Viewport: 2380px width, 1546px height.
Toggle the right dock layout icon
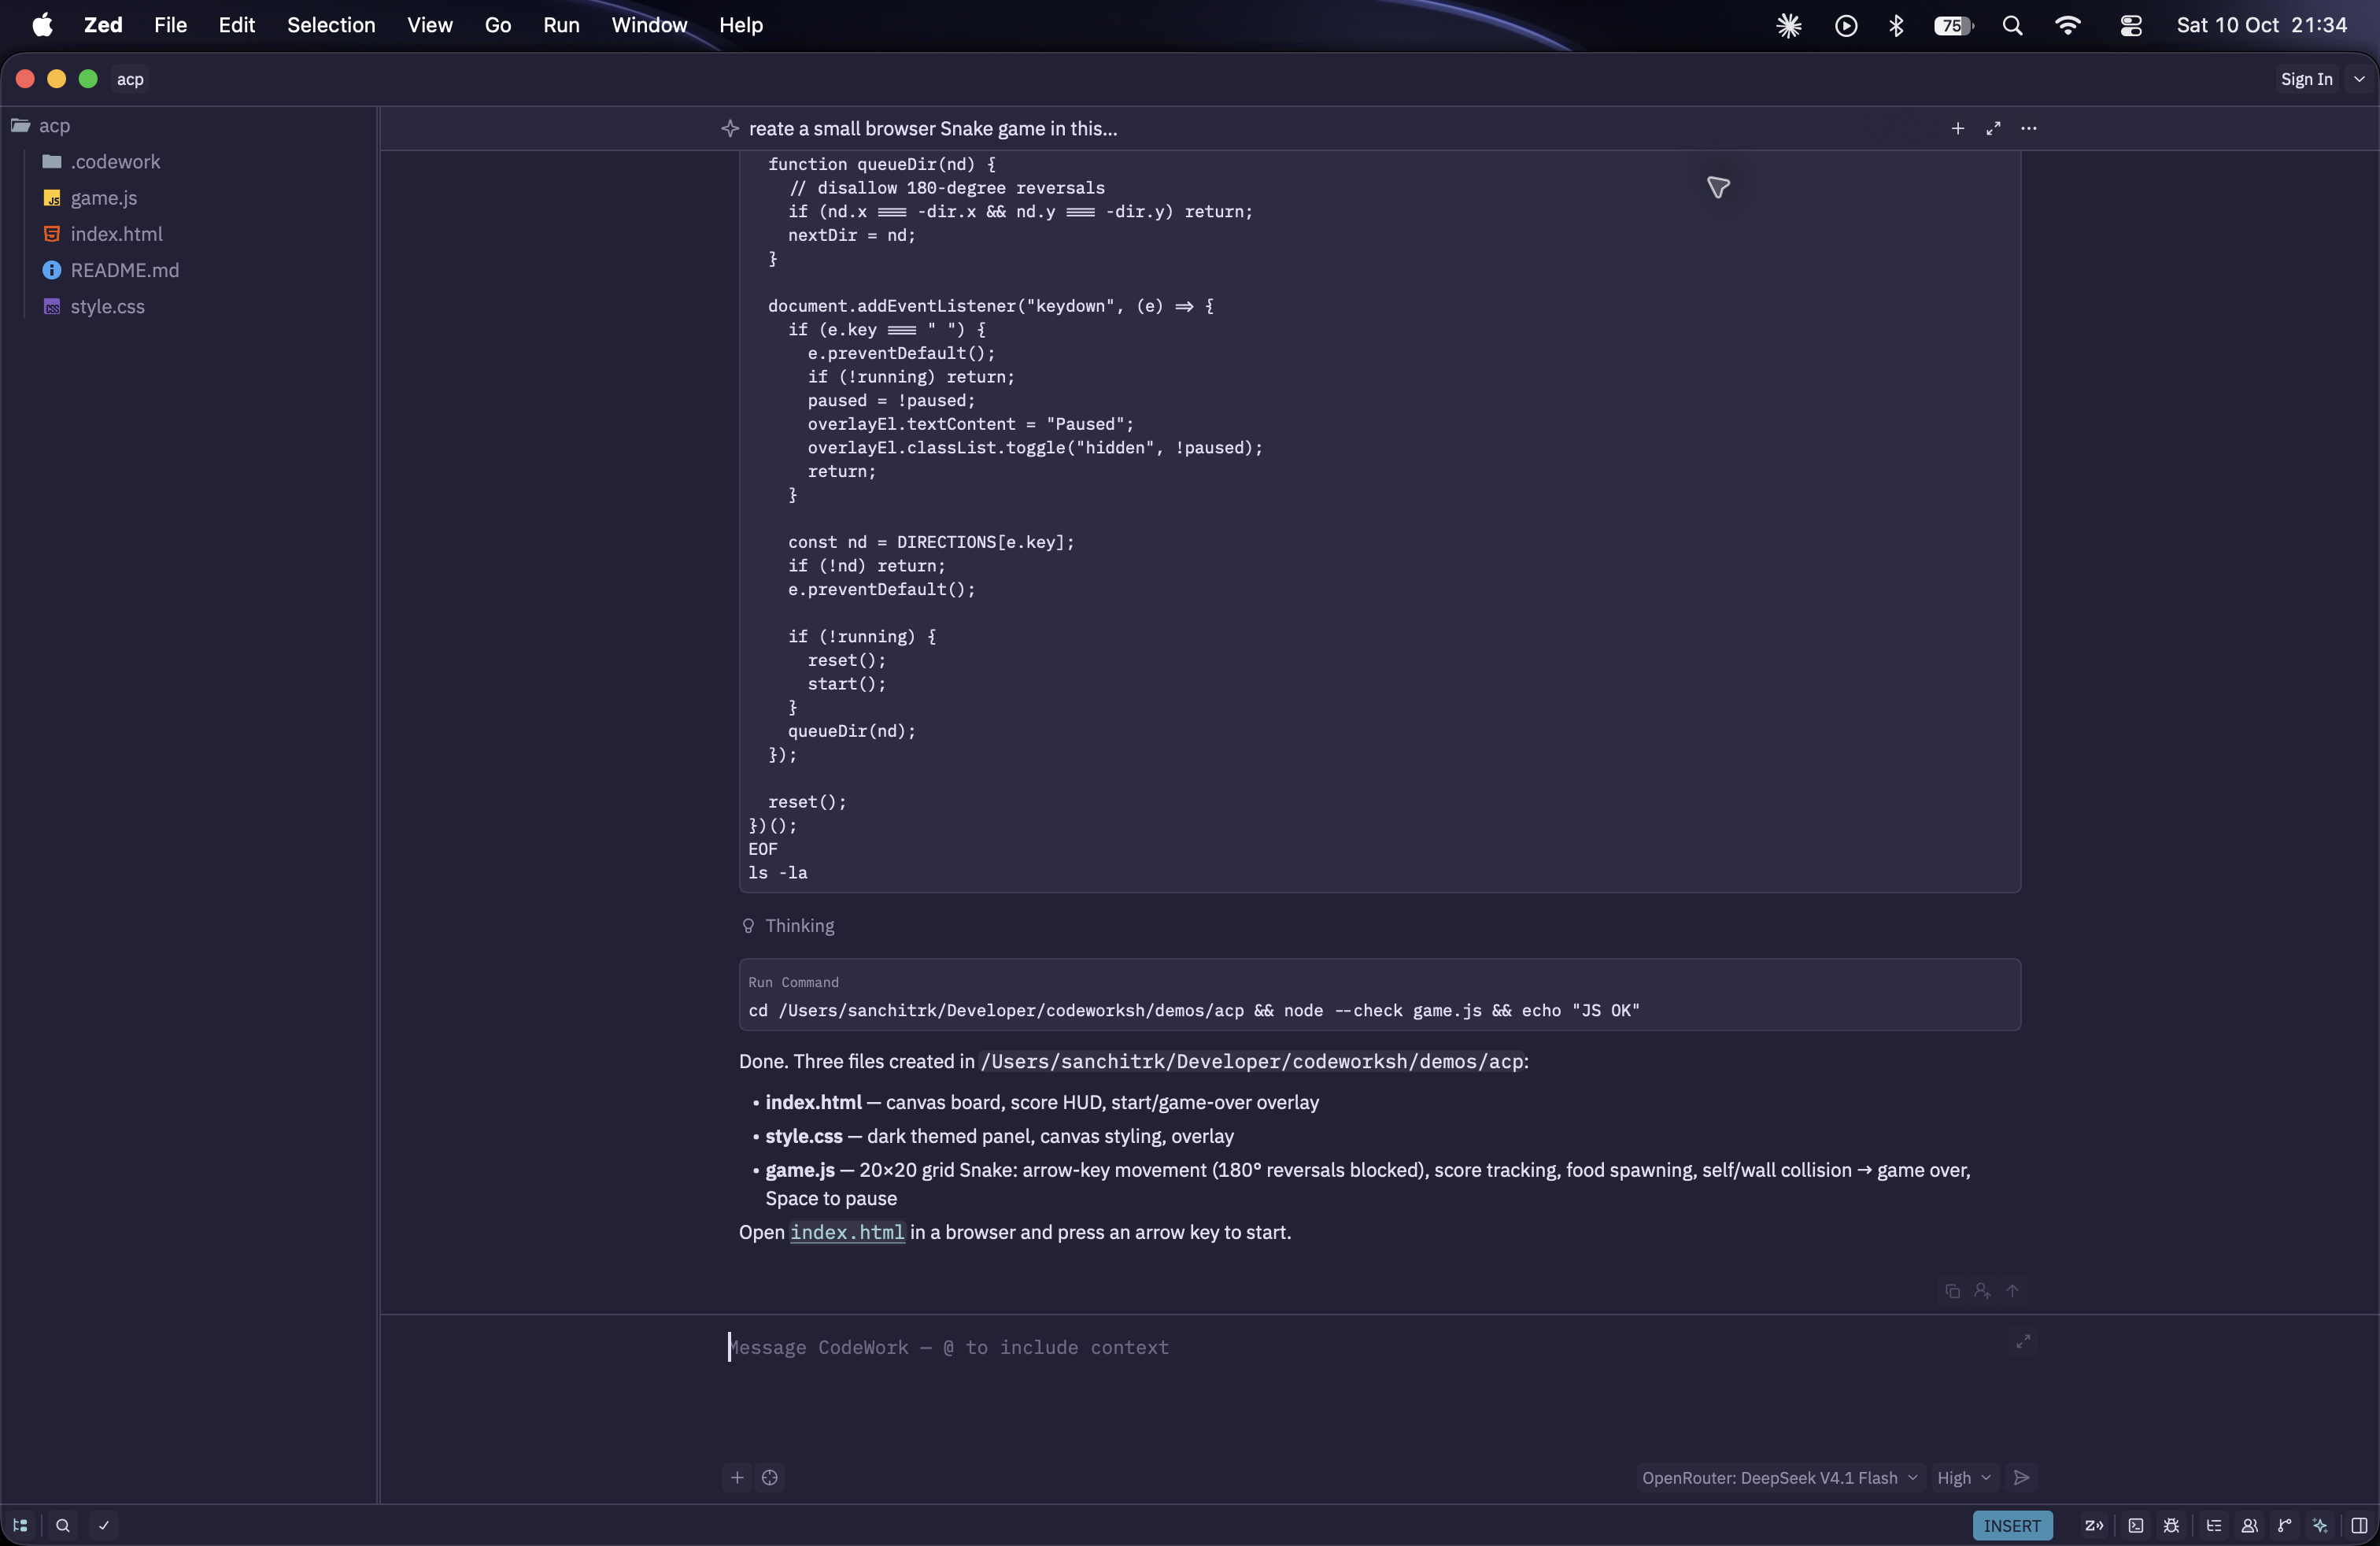tap(2359, 1525)
